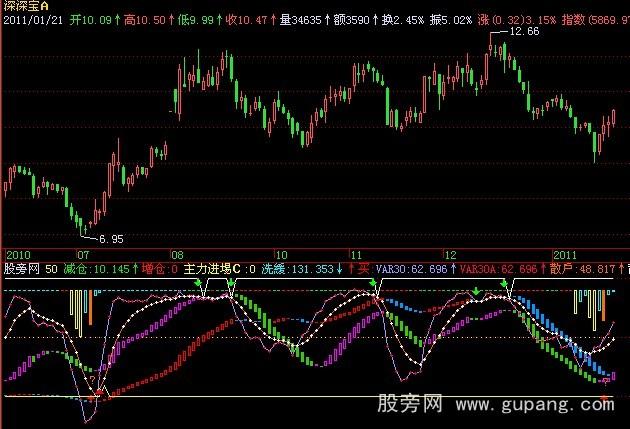This screenshot has width=630, height=429.
Task: Click the 12.66 peak price label
Action: click(x=524, y=31)
